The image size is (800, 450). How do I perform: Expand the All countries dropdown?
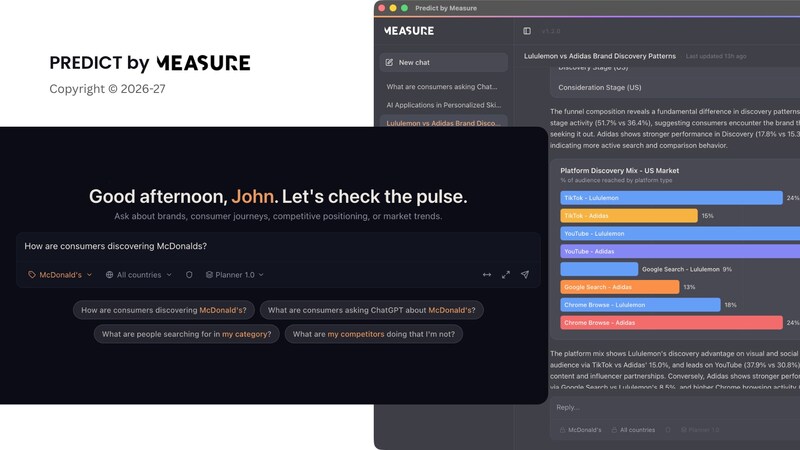pos(139,274)
